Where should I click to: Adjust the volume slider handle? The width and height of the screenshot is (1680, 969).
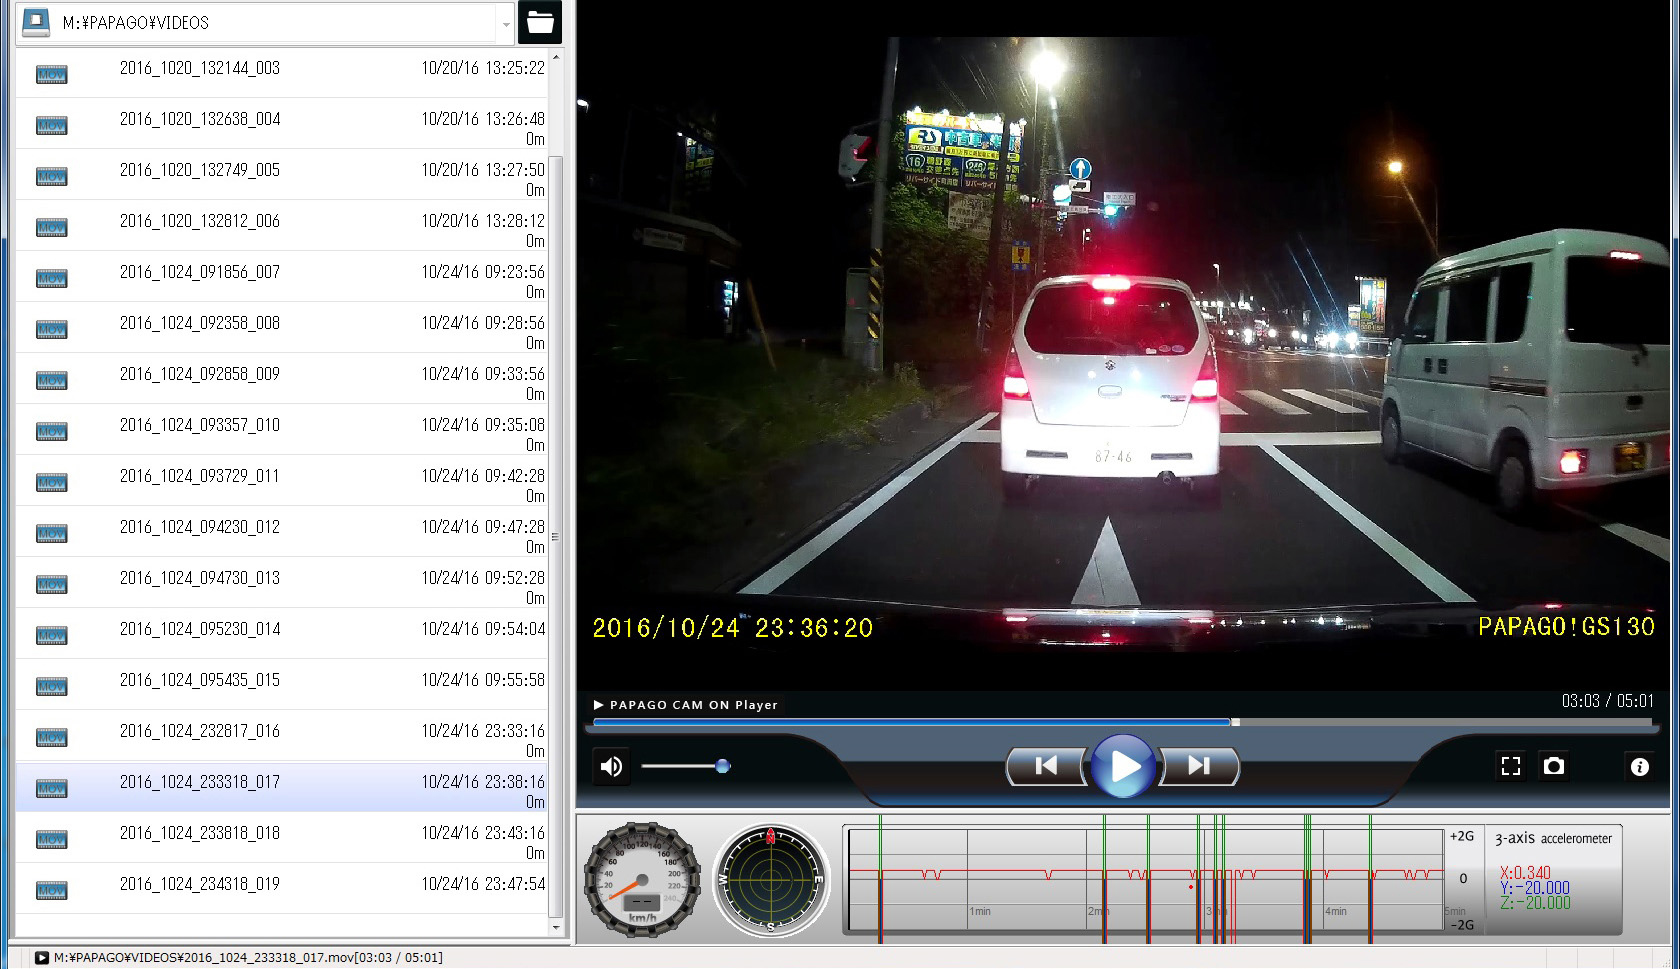[x=722, y=766]
